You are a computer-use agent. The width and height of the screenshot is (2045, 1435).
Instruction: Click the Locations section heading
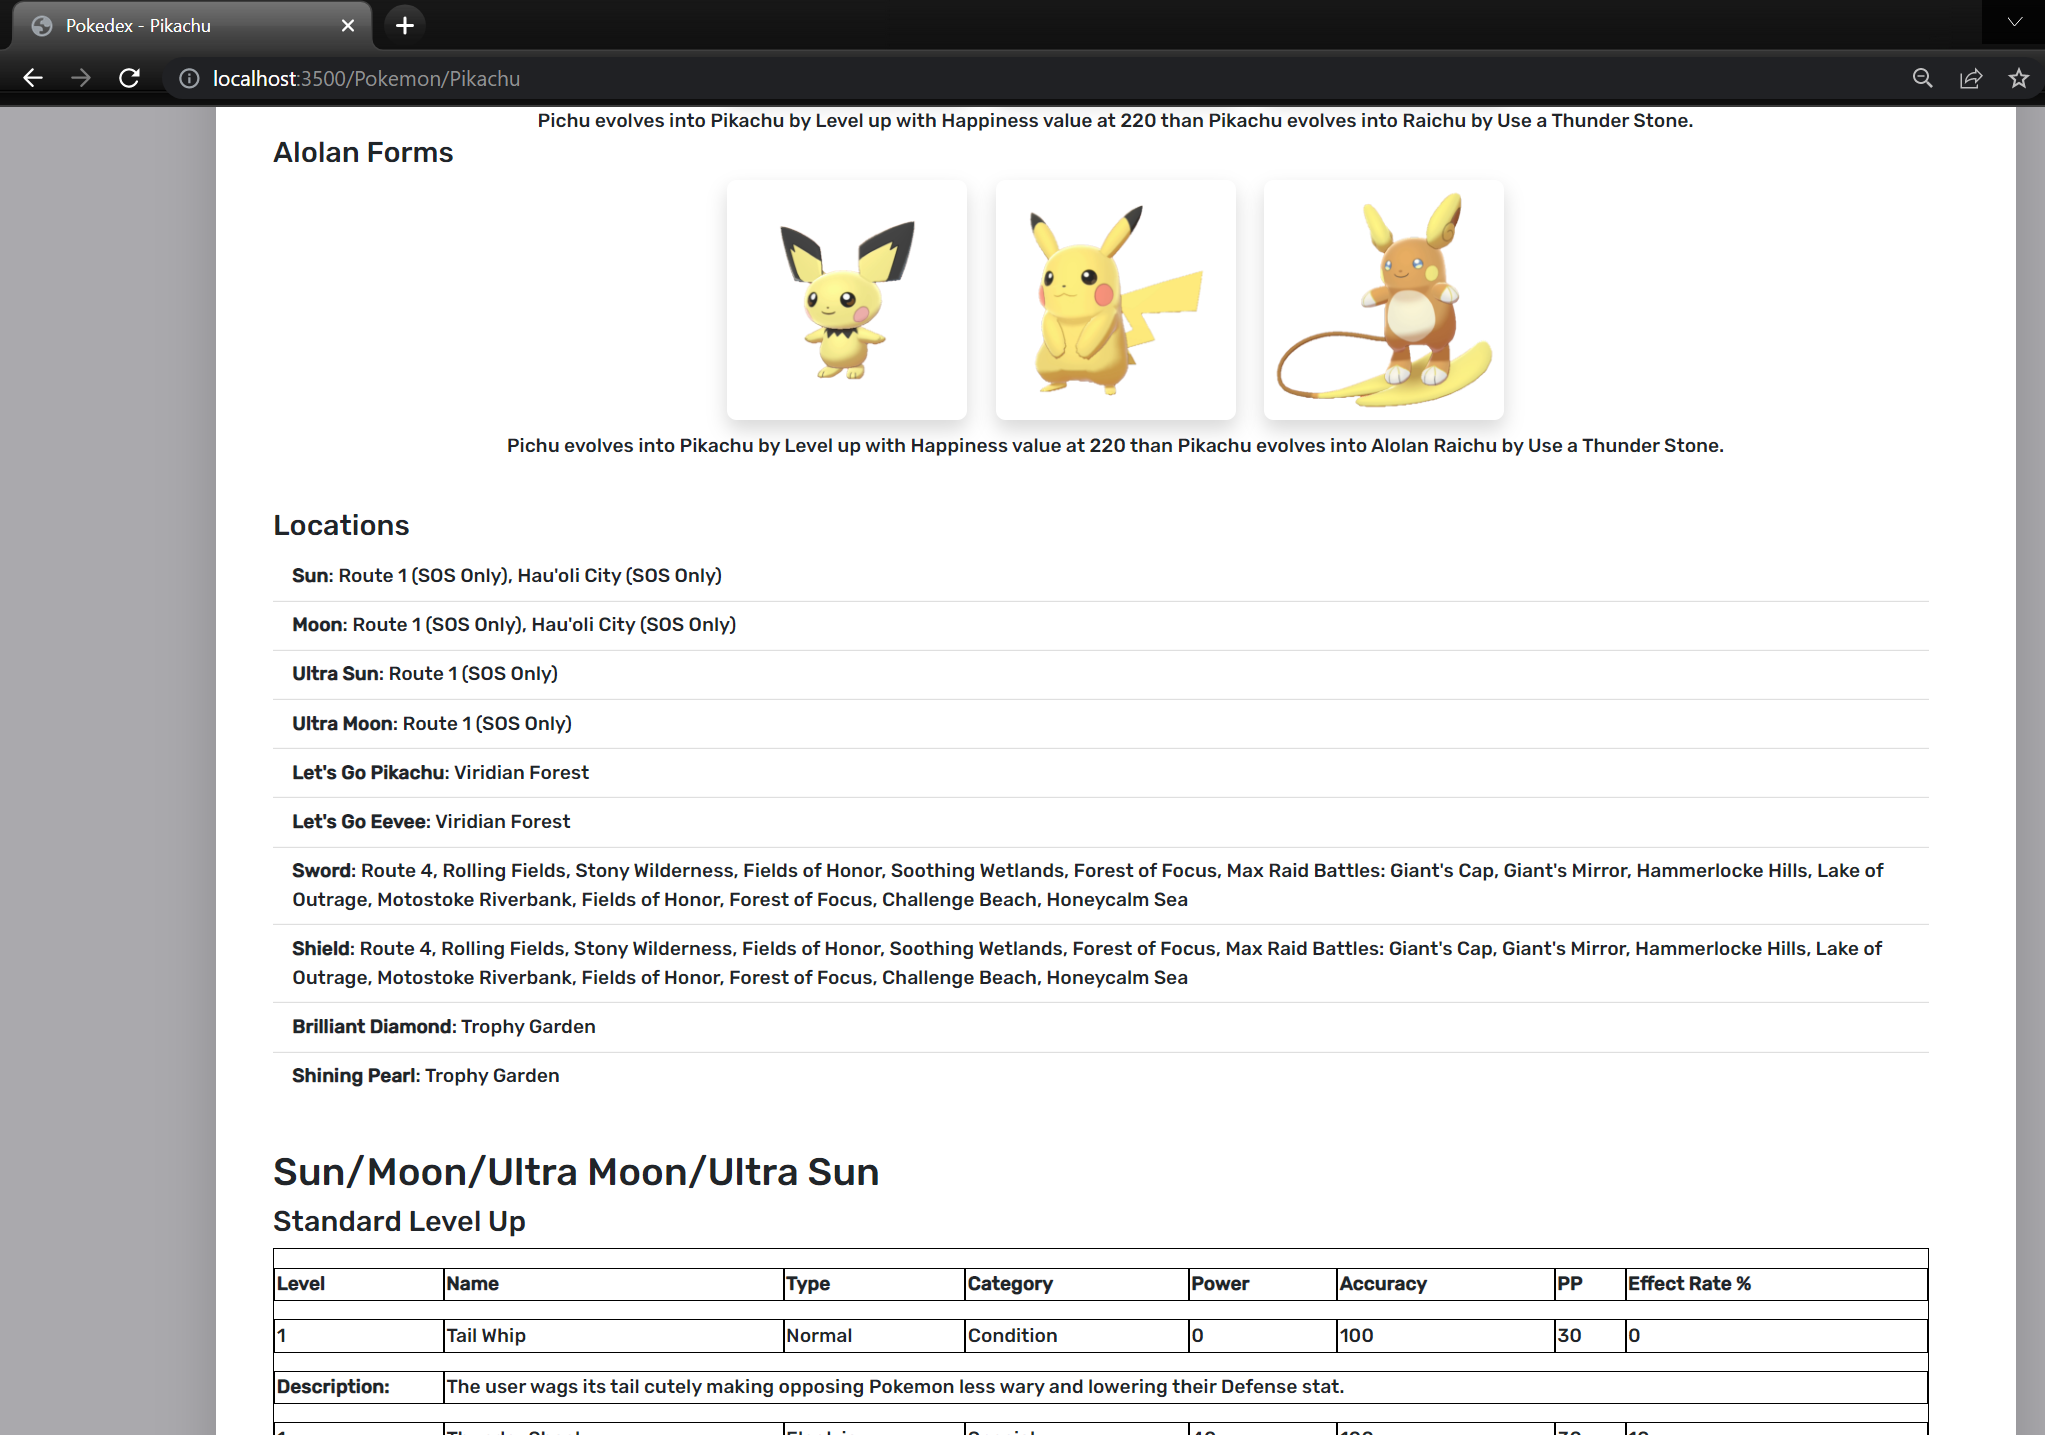click(341, 525)
